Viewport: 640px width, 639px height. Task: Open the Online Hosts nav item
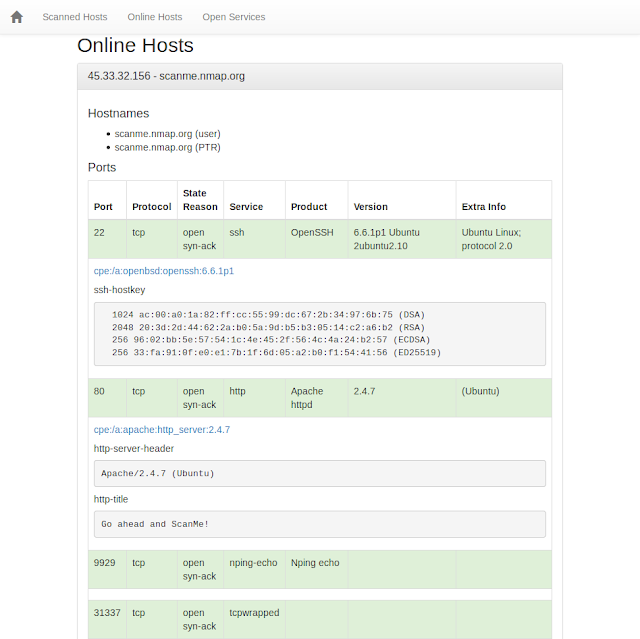pos(155,17)
